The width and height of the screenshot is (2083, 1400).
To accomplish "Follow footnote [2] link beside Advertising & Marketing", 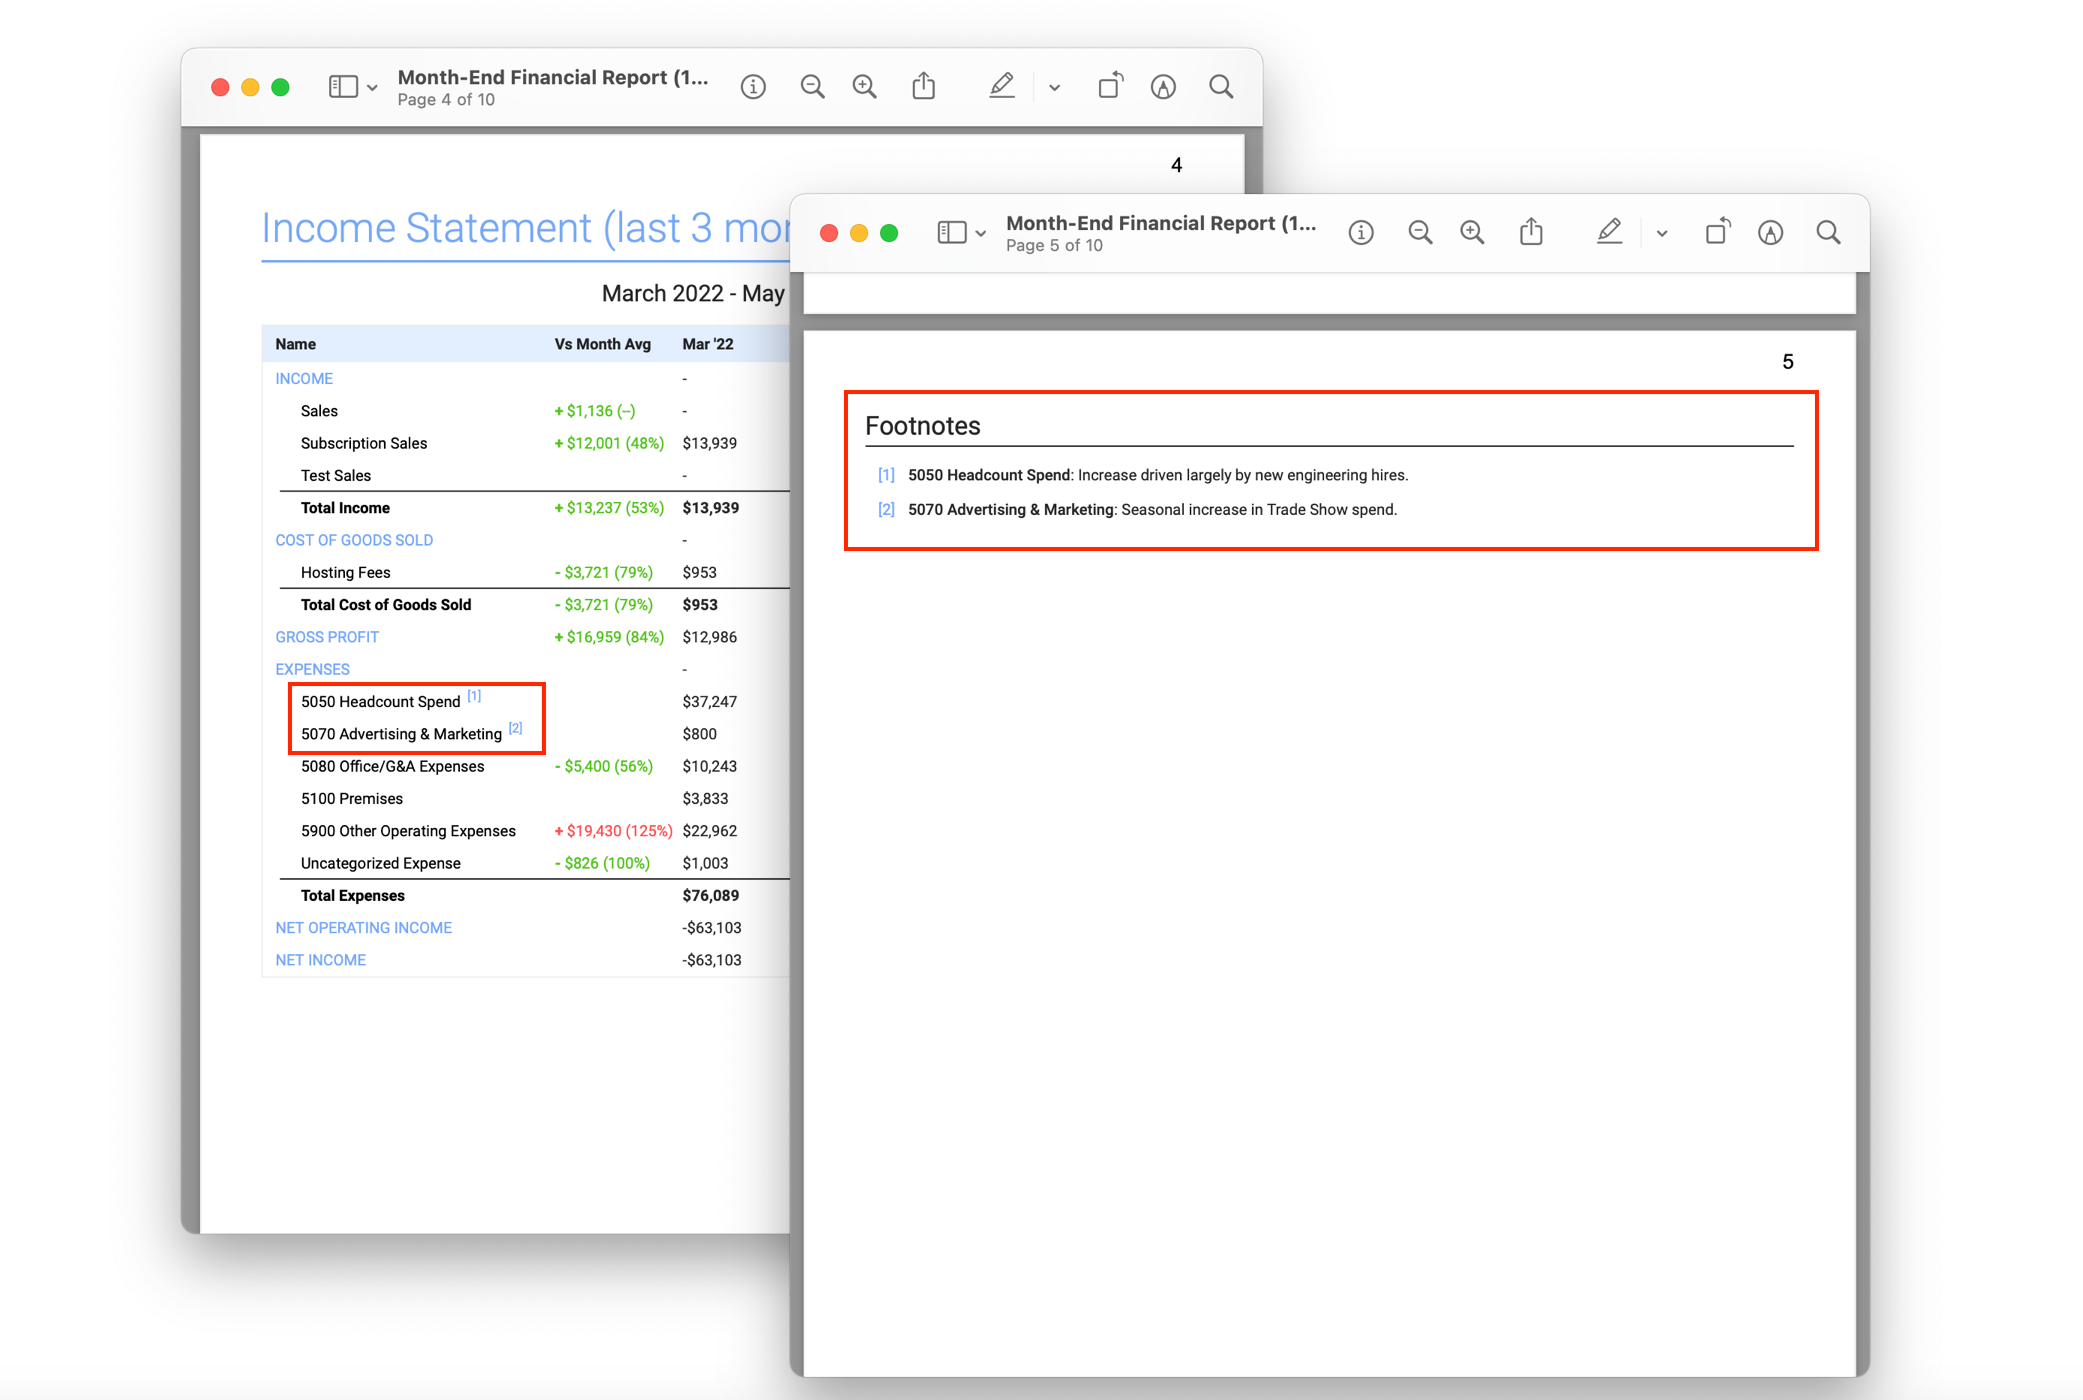I will 515,728.
